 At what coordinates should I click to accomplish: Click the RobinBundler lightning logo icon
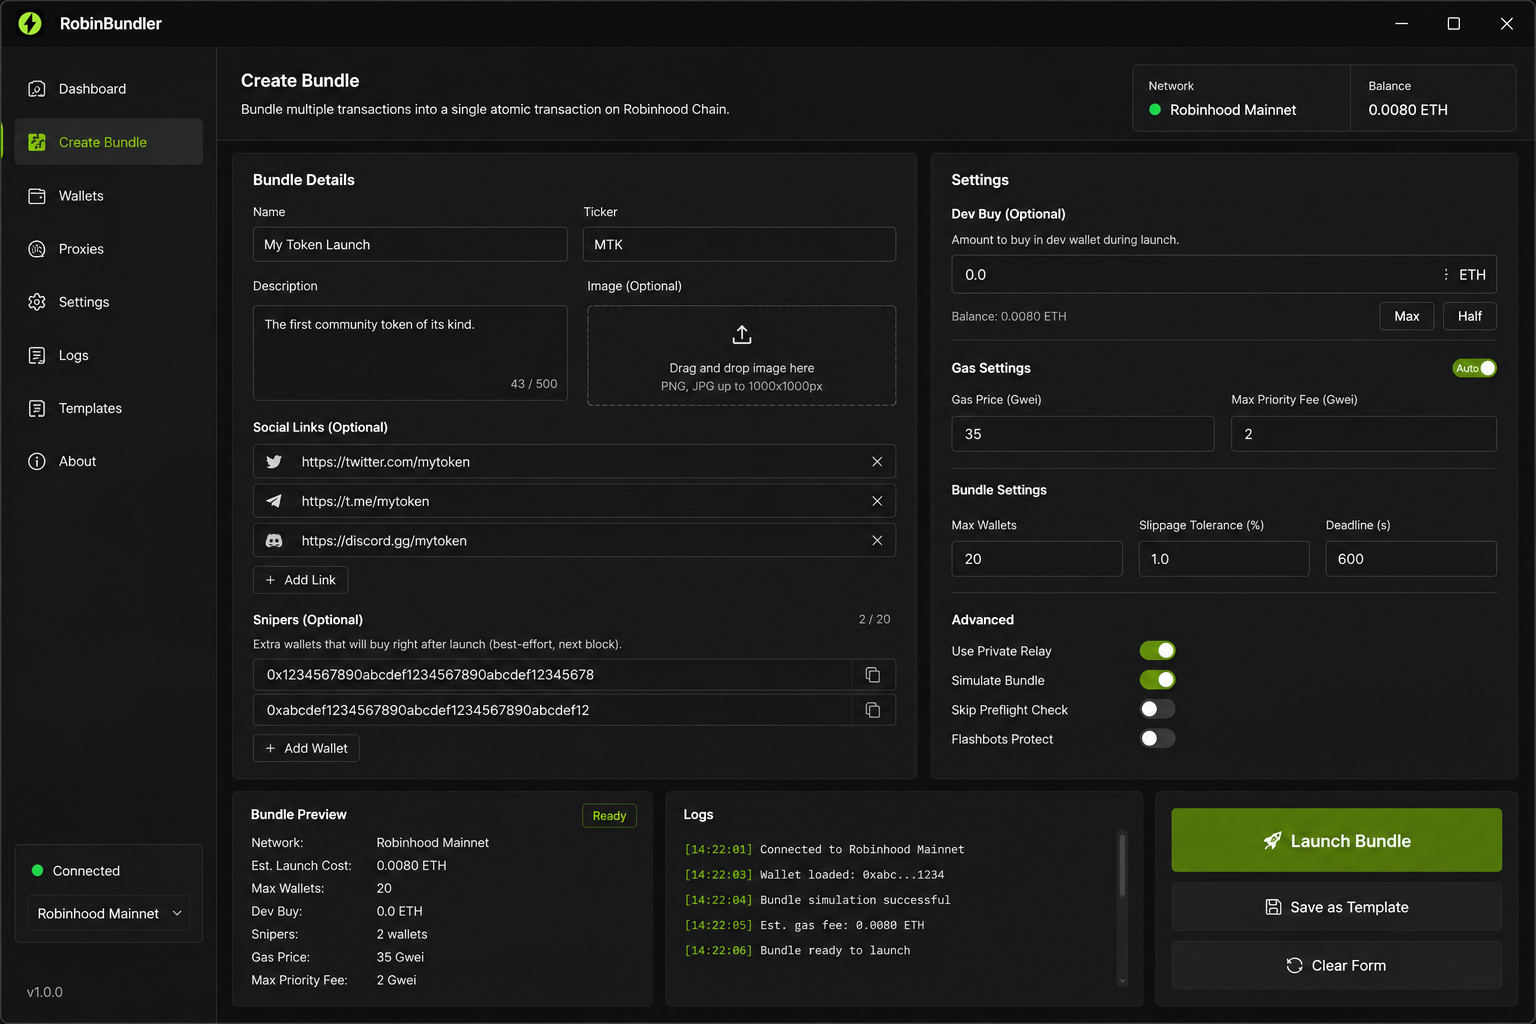30,23
